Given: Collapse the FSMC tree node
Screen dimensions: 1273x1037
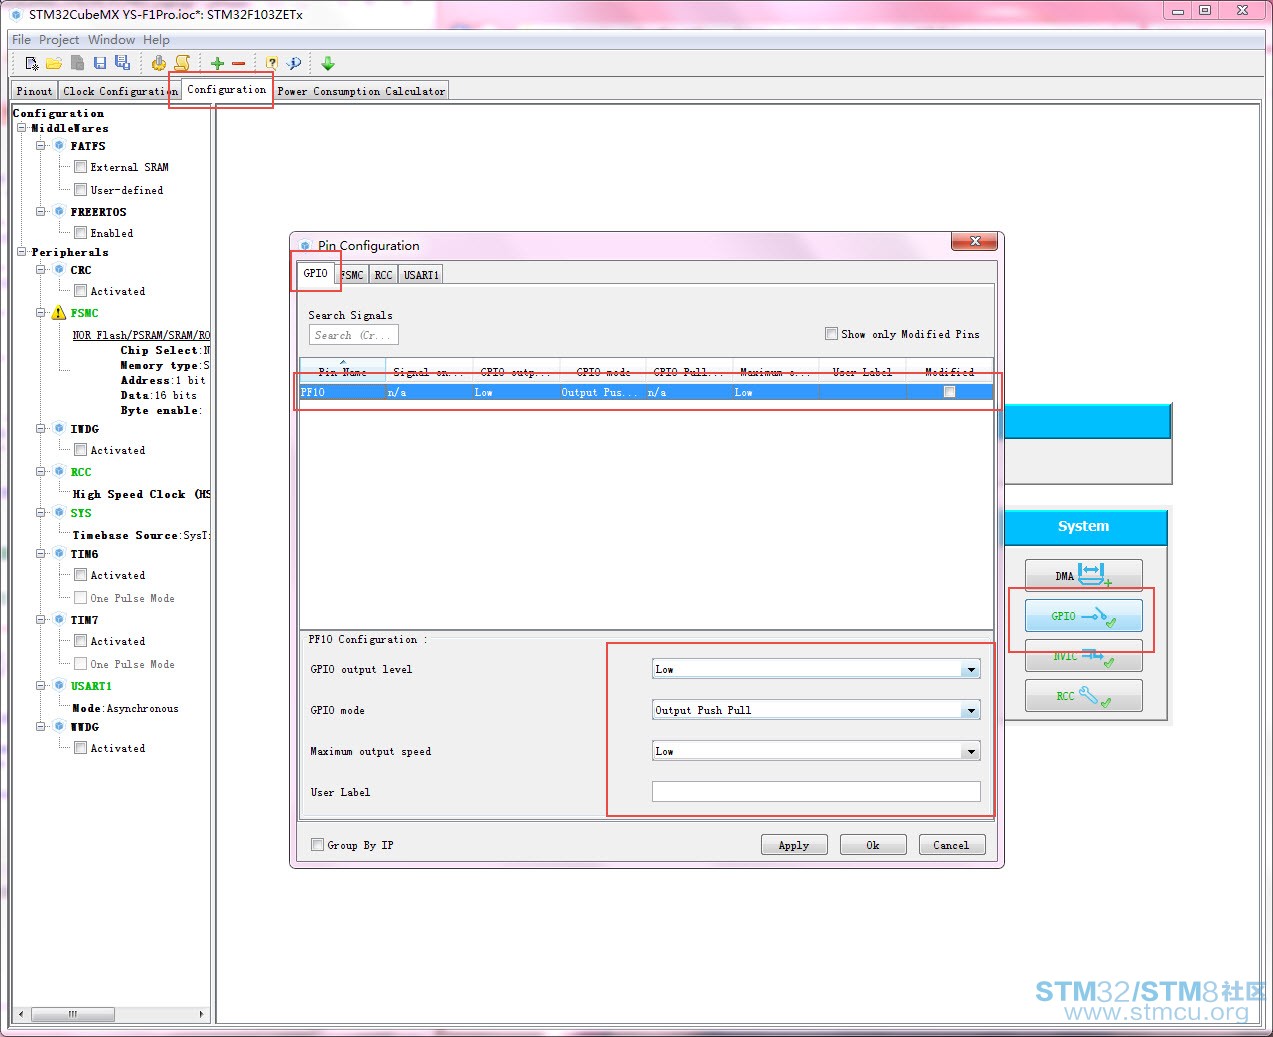Looking at the screenshot, I should coord(41,313).
